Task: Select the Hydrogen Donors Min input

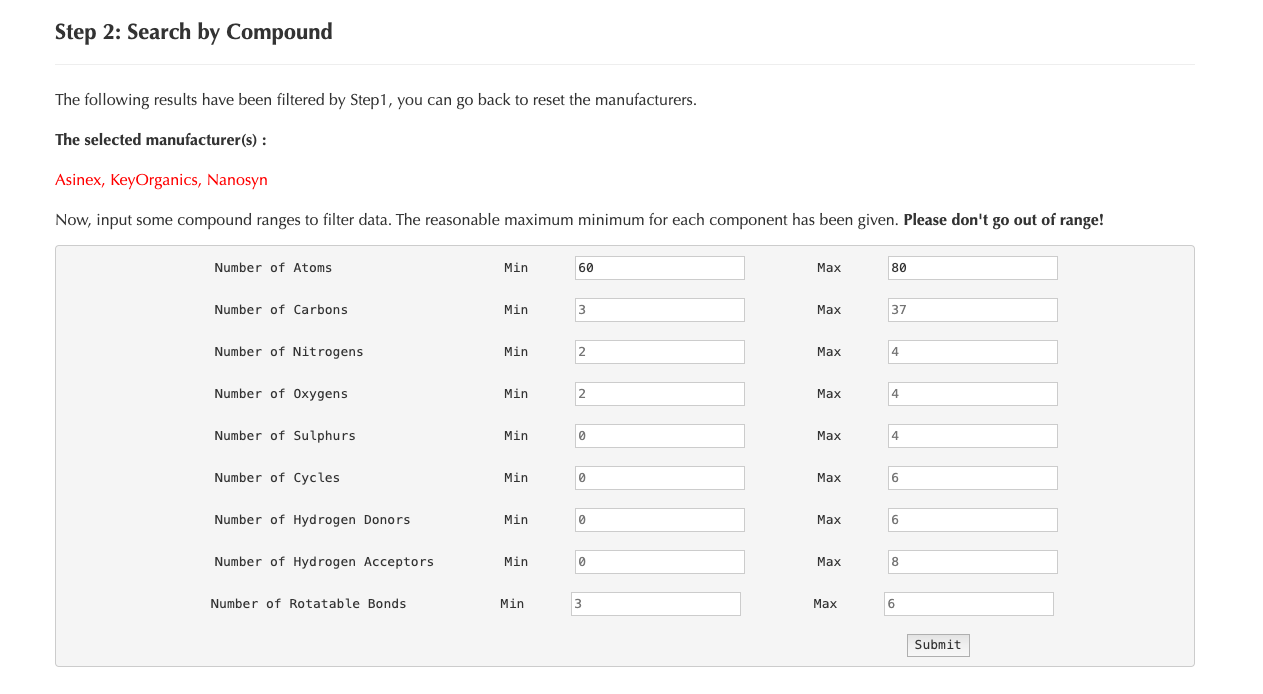Action: pos(659,520)
